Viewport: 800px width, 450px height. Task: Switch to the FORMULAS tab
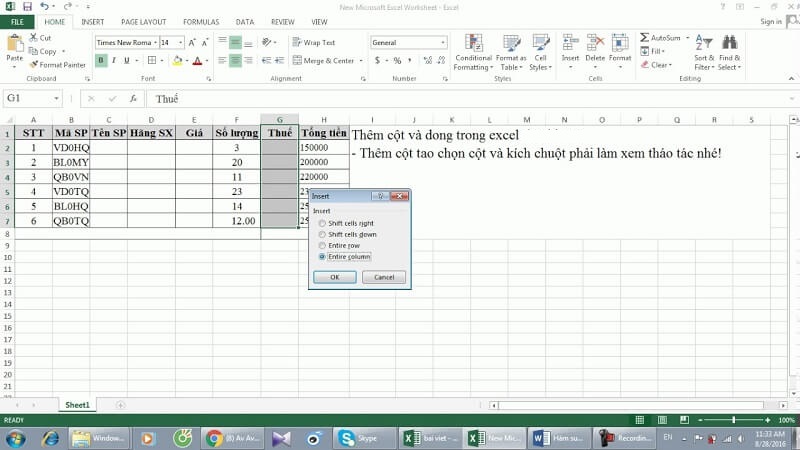201,22
